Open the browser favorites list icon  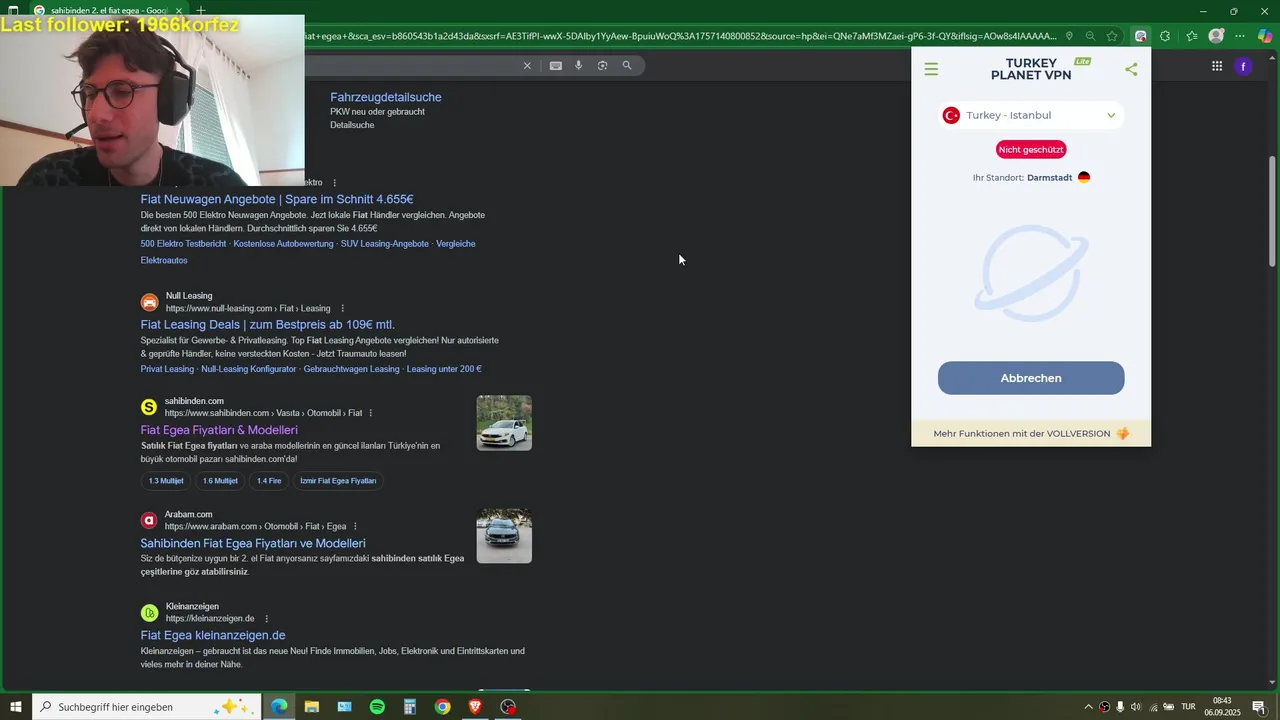point(1191,36)
